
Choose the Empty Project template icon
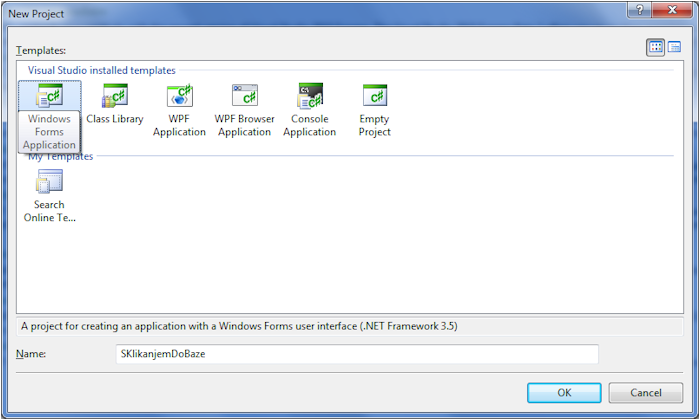tap(375, 96)
